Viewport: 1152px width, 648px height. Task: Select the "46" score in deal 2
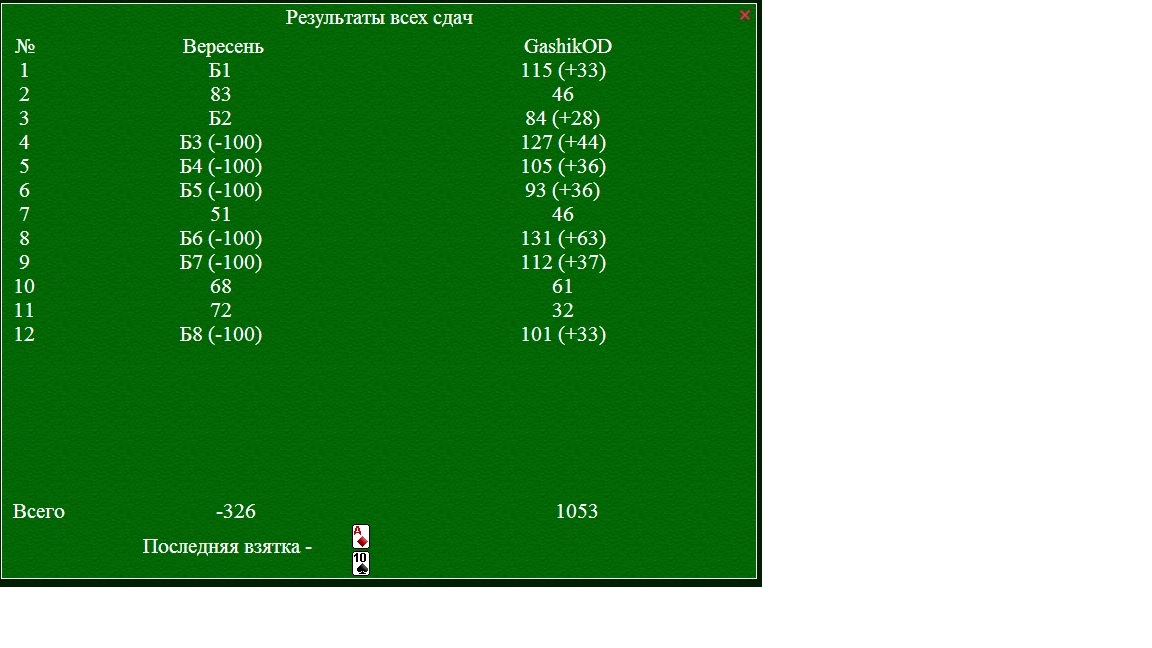pos(563,95)
